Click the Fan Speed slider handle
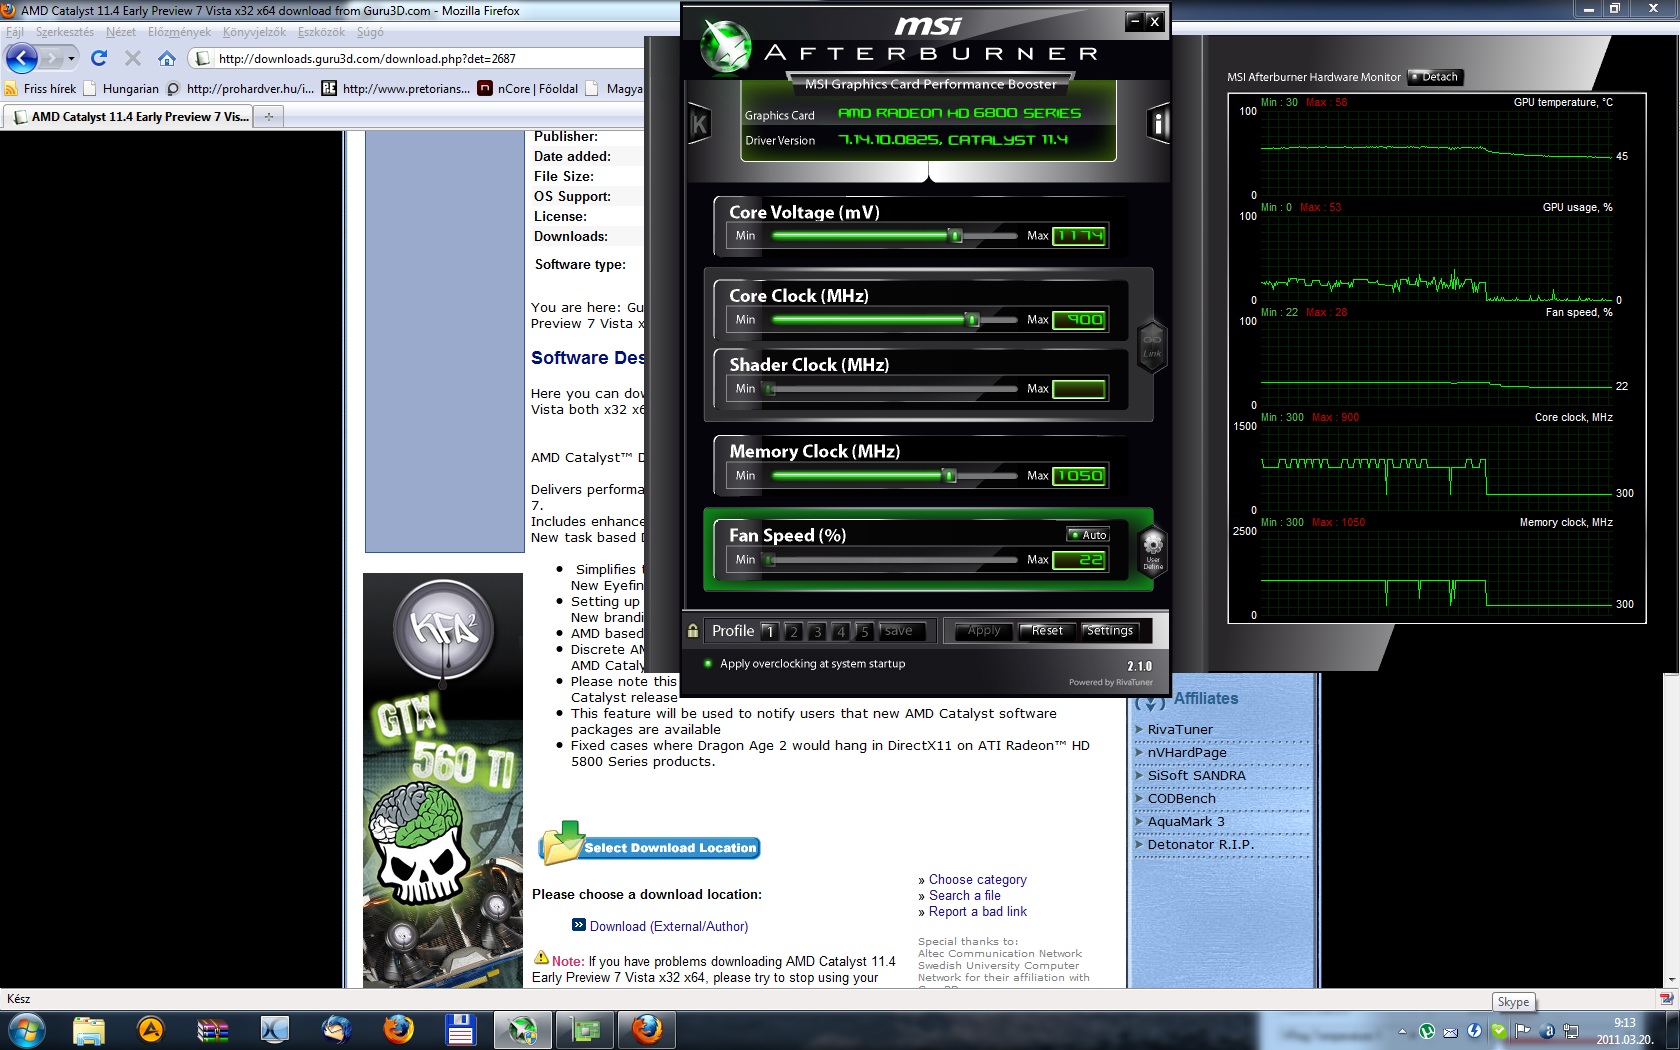Image resolution: width=1680 pixels, height=1050 pixels. 770,560
